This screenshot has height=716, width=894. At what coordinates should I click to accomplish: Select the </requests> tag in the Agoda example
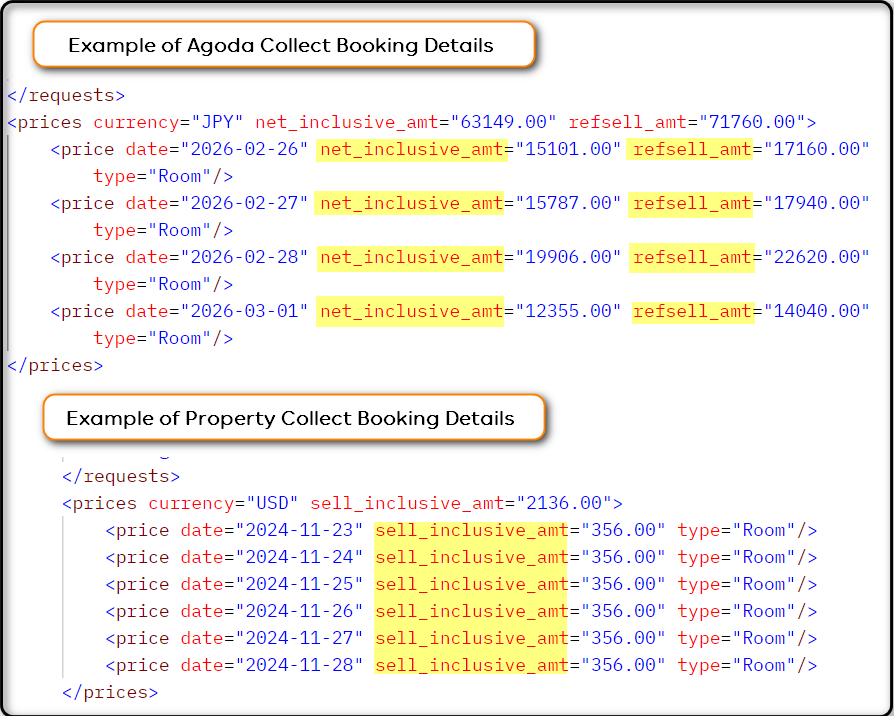(66, 95)
